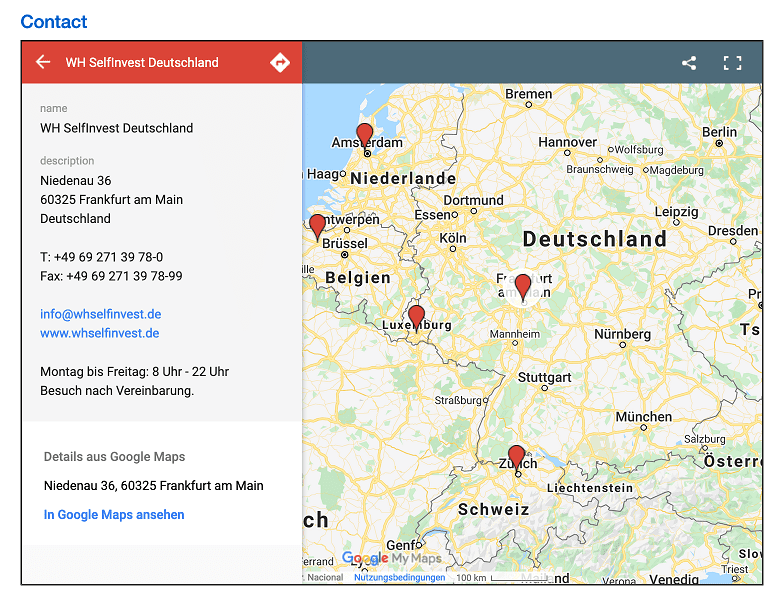This screenshot has height=604, width=781.
Task: Click the Köln city label on map
Action: coord(453,238)
